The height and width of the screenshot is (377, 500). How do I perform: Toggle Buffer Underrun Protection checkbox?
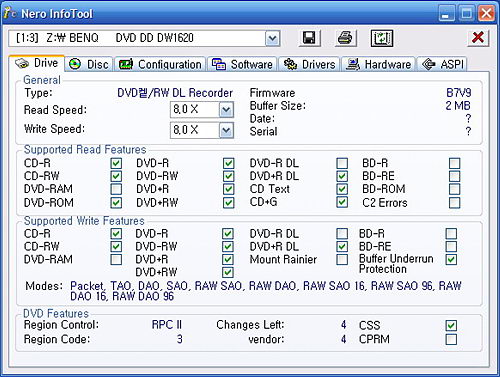pos(451,259)
